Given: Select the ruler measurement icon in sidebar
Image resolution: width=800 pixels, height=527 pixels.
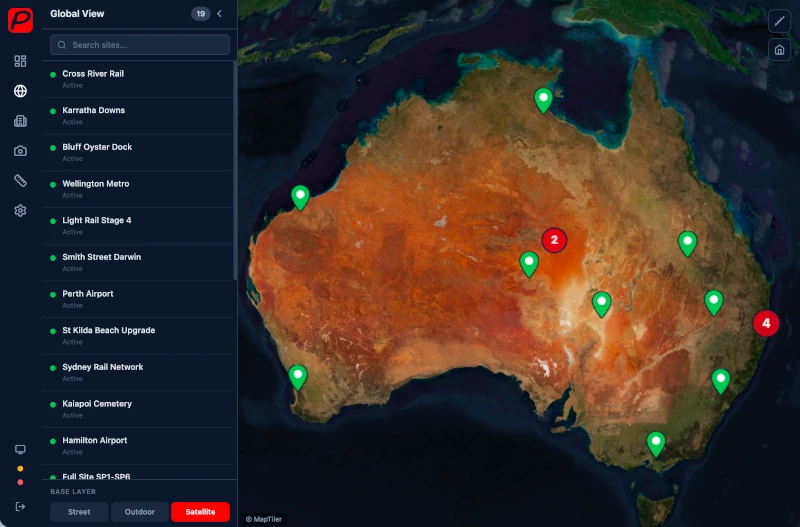Looking at the screenshot, I should [x=20, y=181].
